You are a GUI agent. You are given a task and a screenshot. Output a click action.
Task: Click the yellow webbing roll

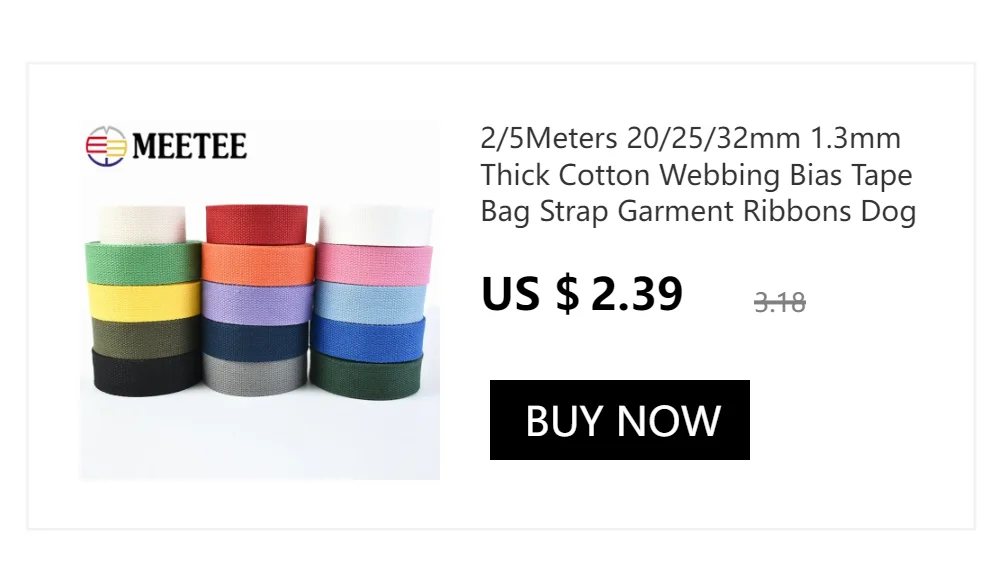[x=144, y=300]
